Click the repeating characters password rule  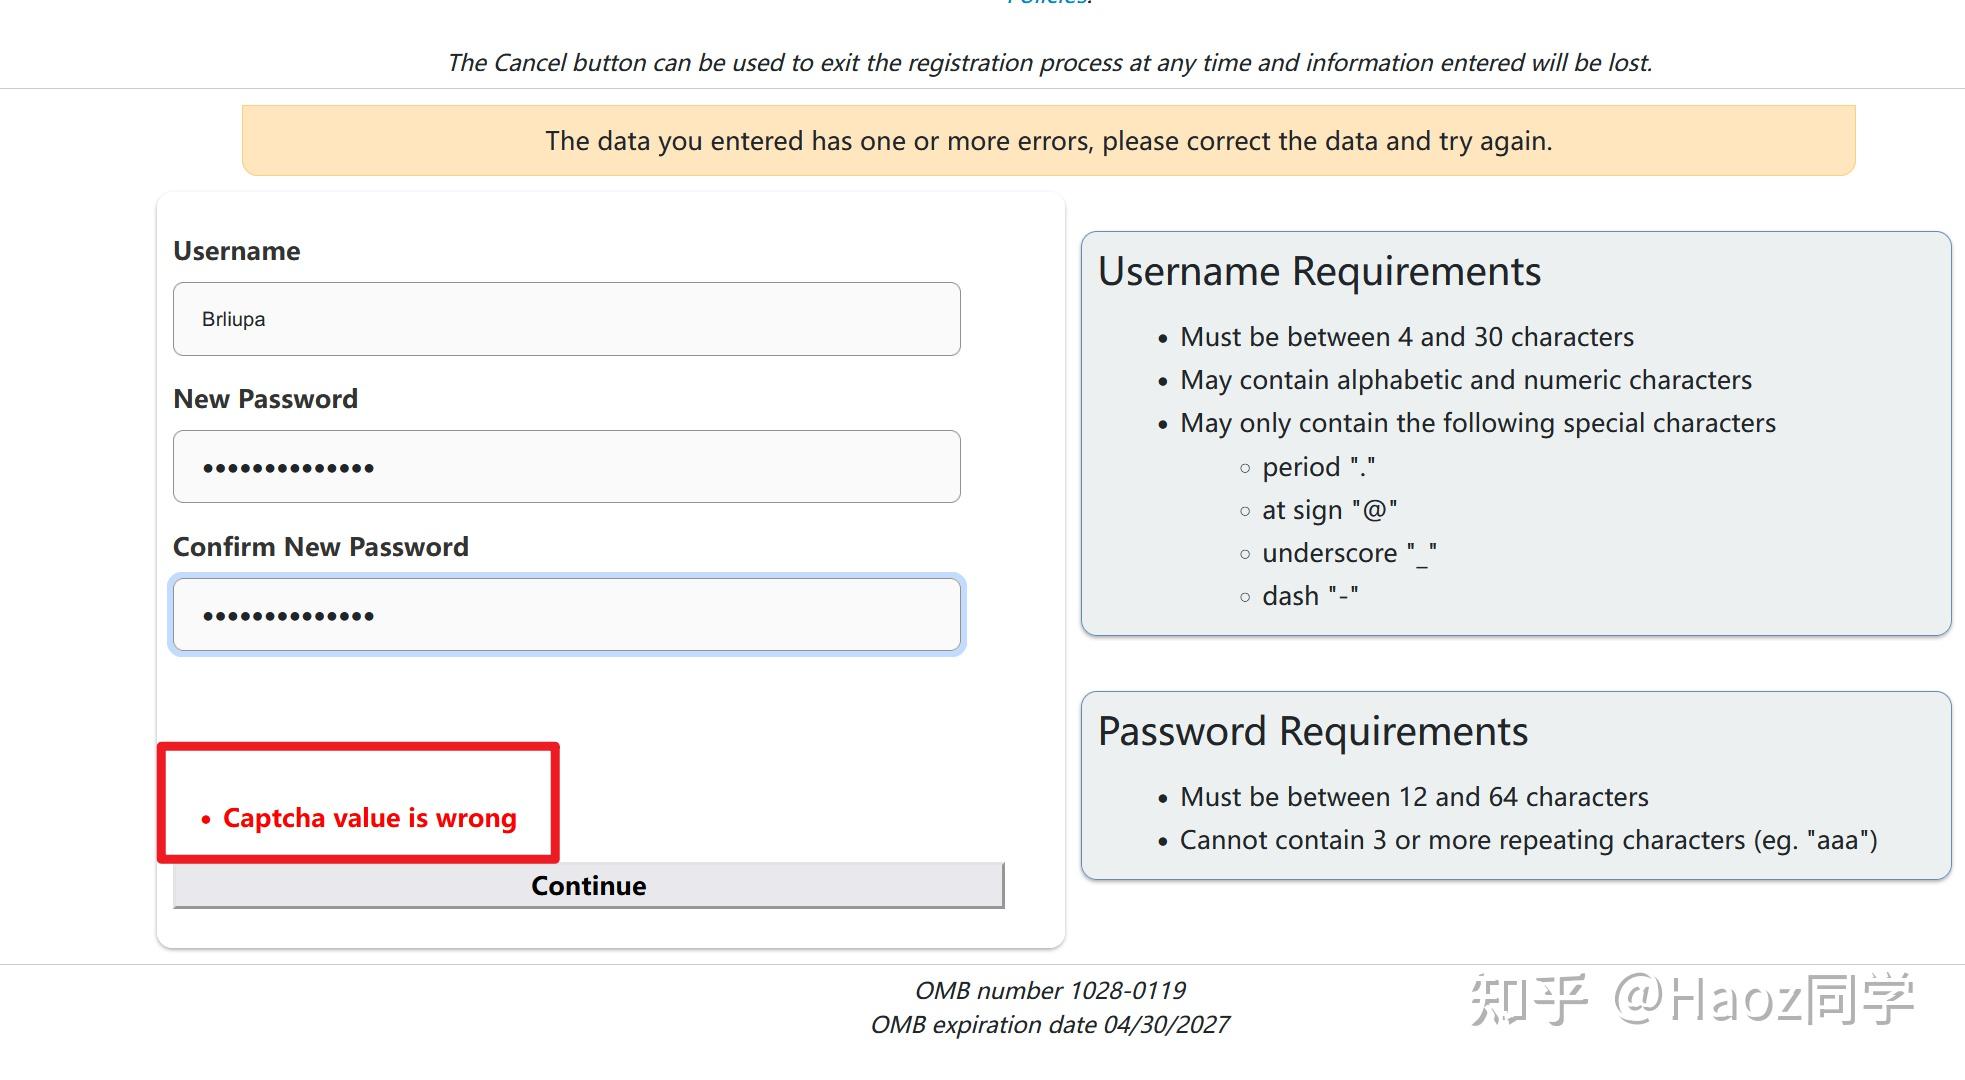[x=1528, y=840]
